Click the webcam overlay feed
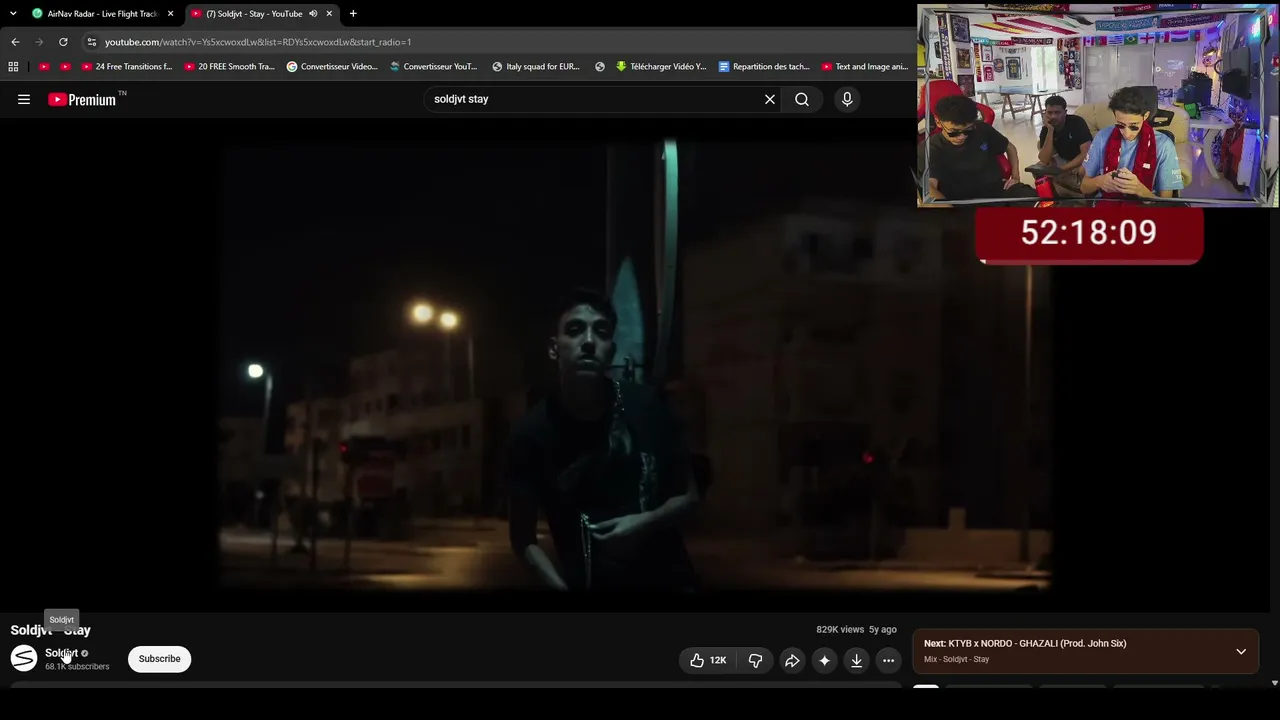Viewport: 1280px width, 720px height. (1097, 105)
